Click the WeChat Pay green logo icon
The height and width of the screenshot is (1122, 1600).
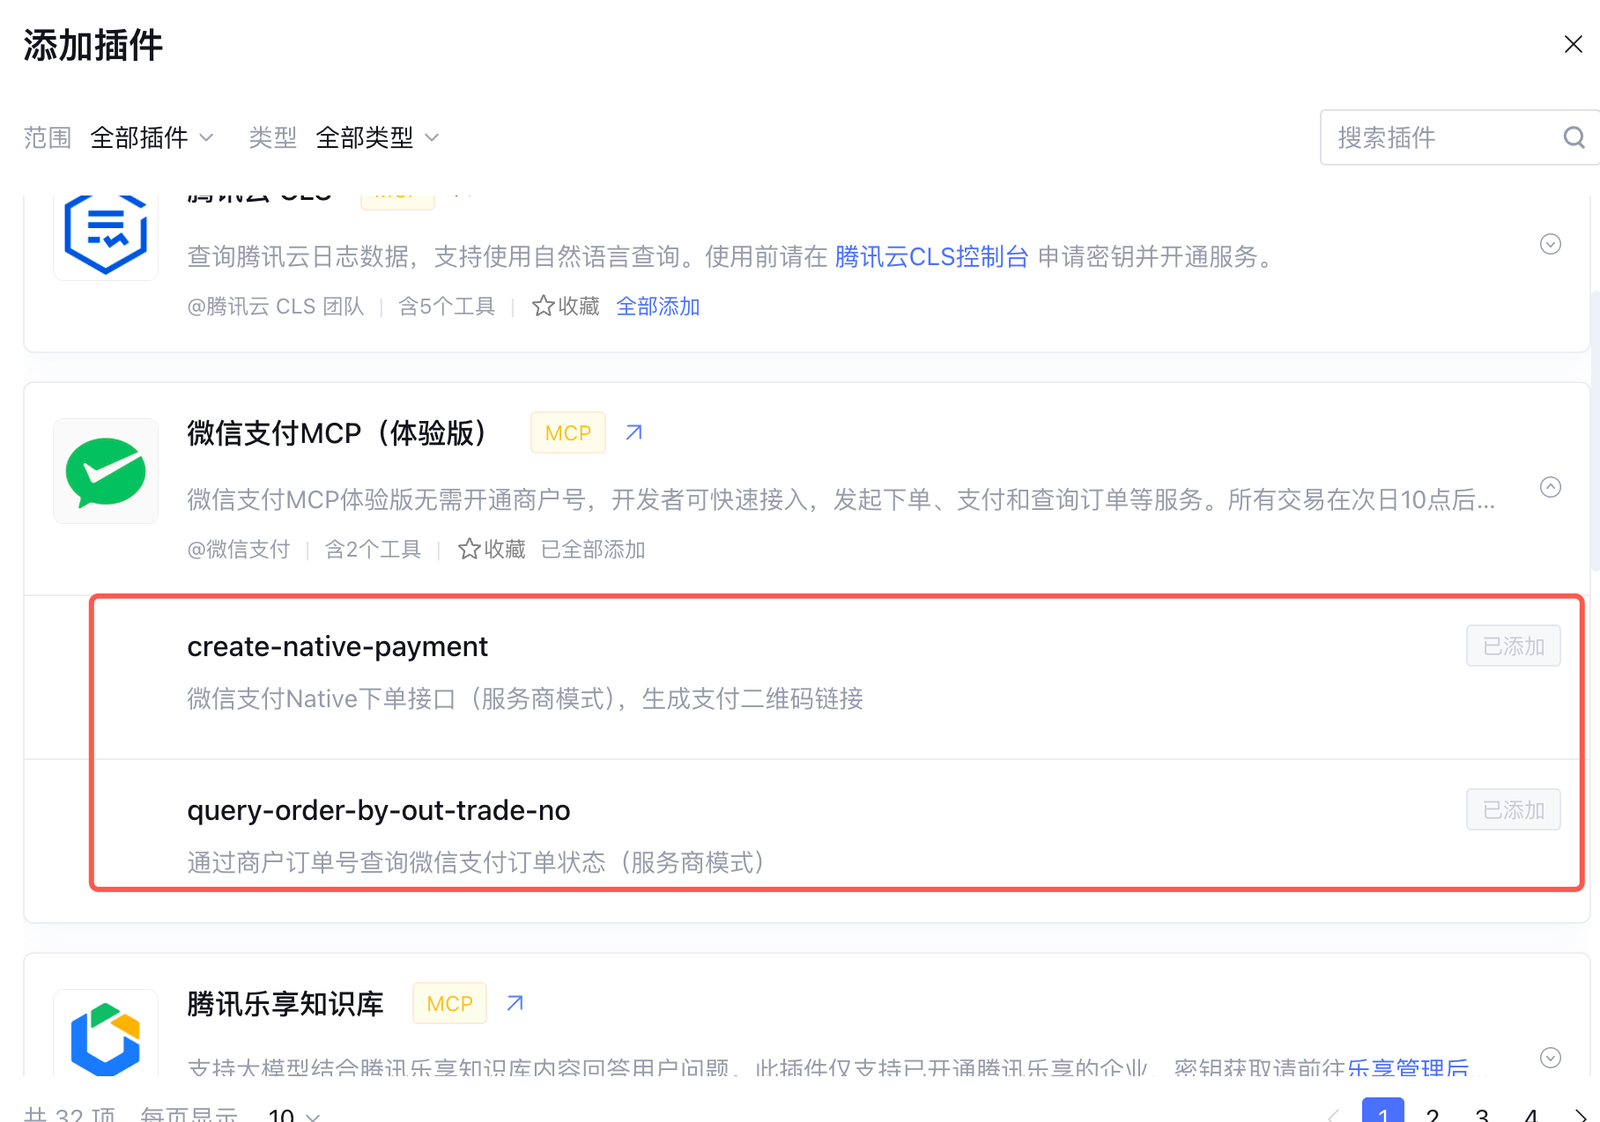pos(106,471)
